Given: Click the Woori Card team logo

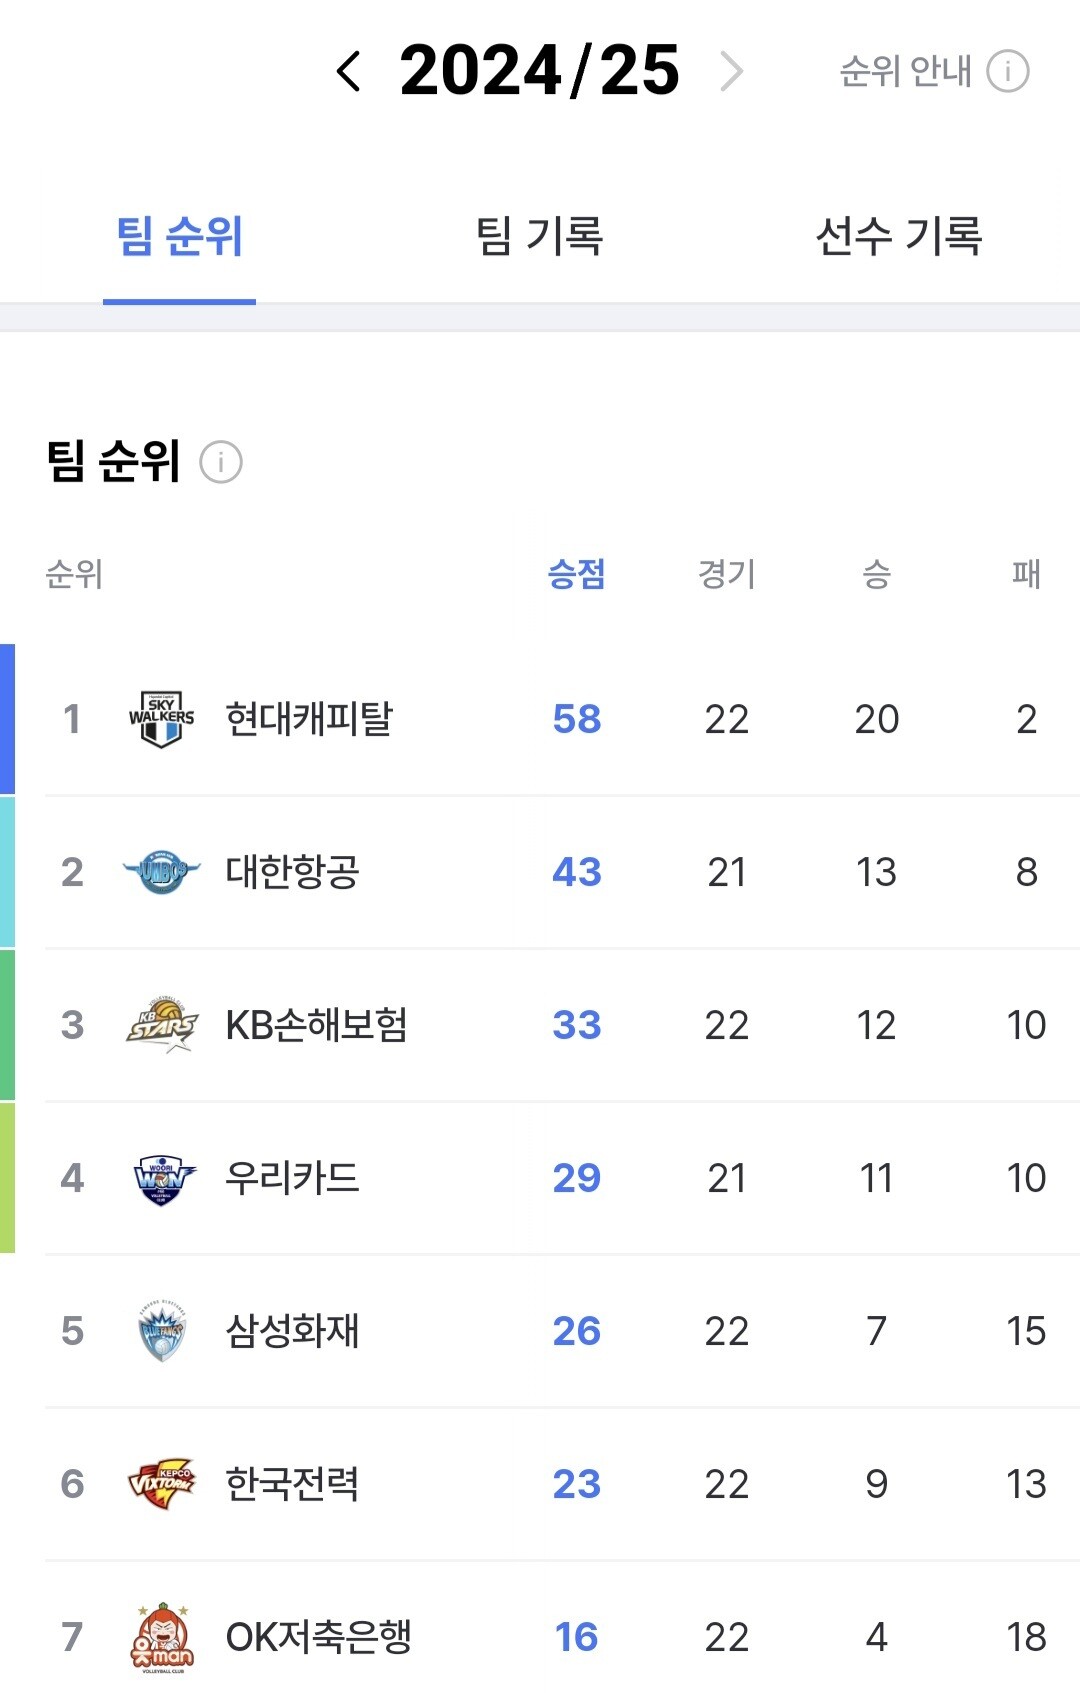Looking at the screenshot, I should click(163, 1178).
